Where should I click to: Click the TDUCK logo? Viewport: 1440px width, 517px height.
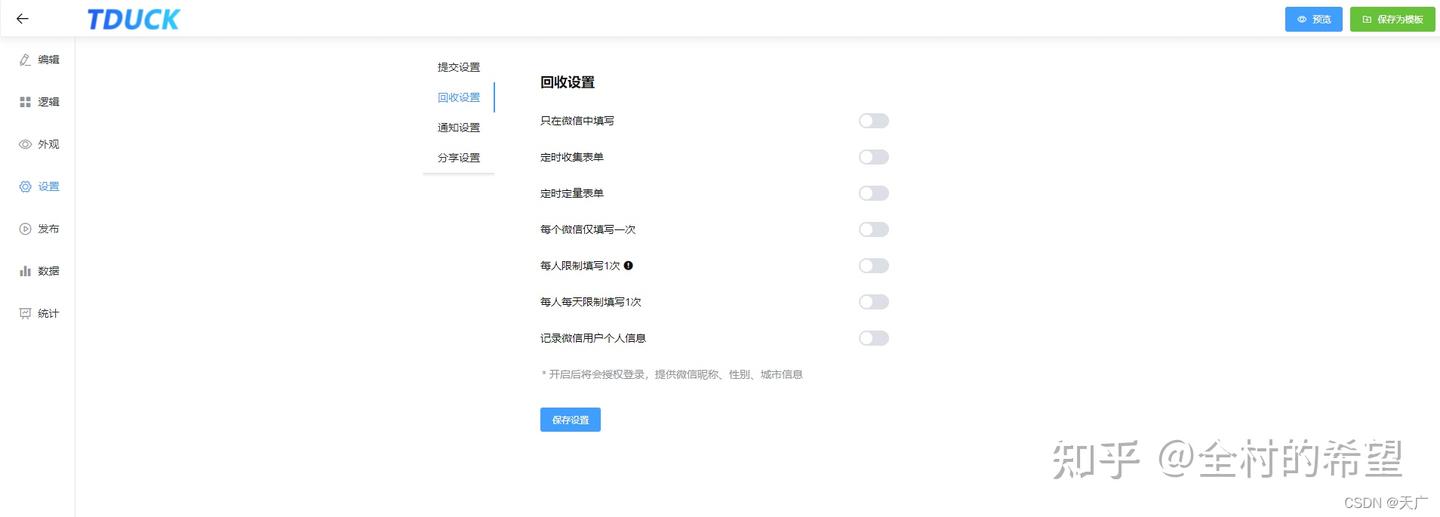pyautogui.click(x=133, y=19)
